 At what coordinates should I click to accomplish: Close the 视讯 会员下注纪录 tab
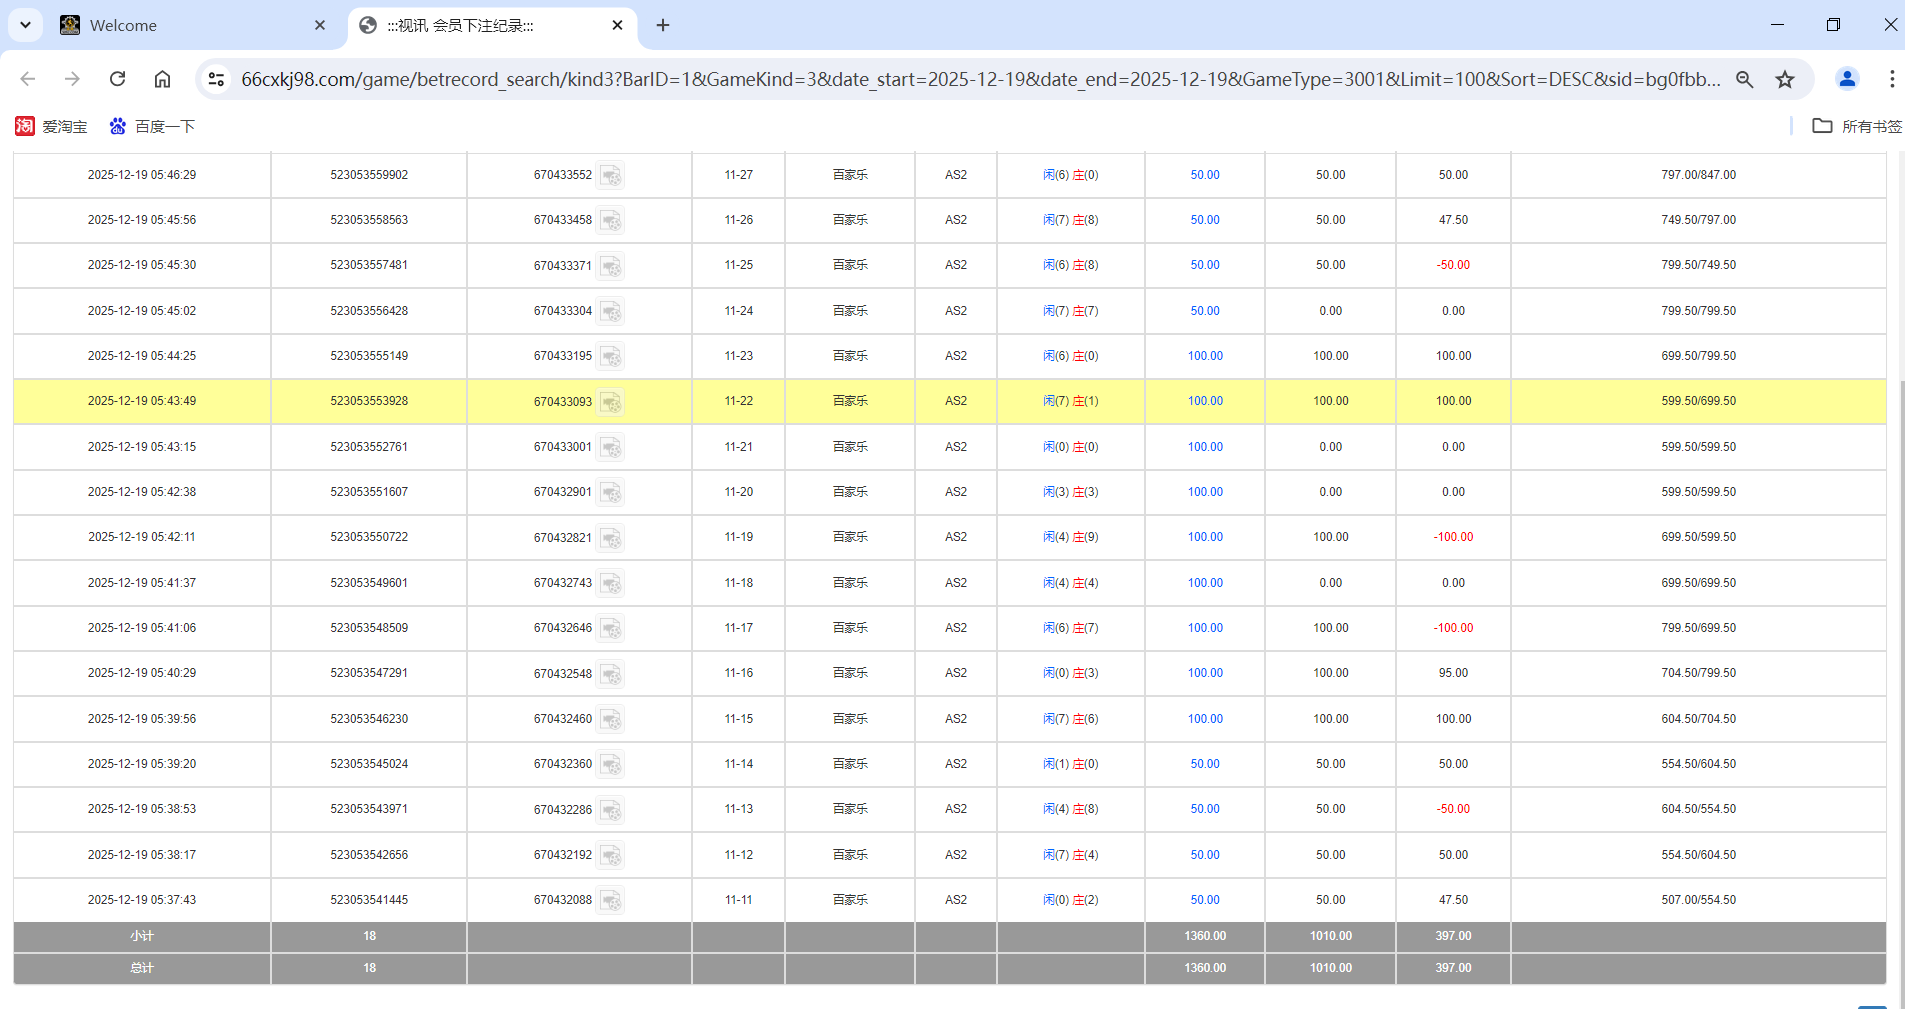617,25
